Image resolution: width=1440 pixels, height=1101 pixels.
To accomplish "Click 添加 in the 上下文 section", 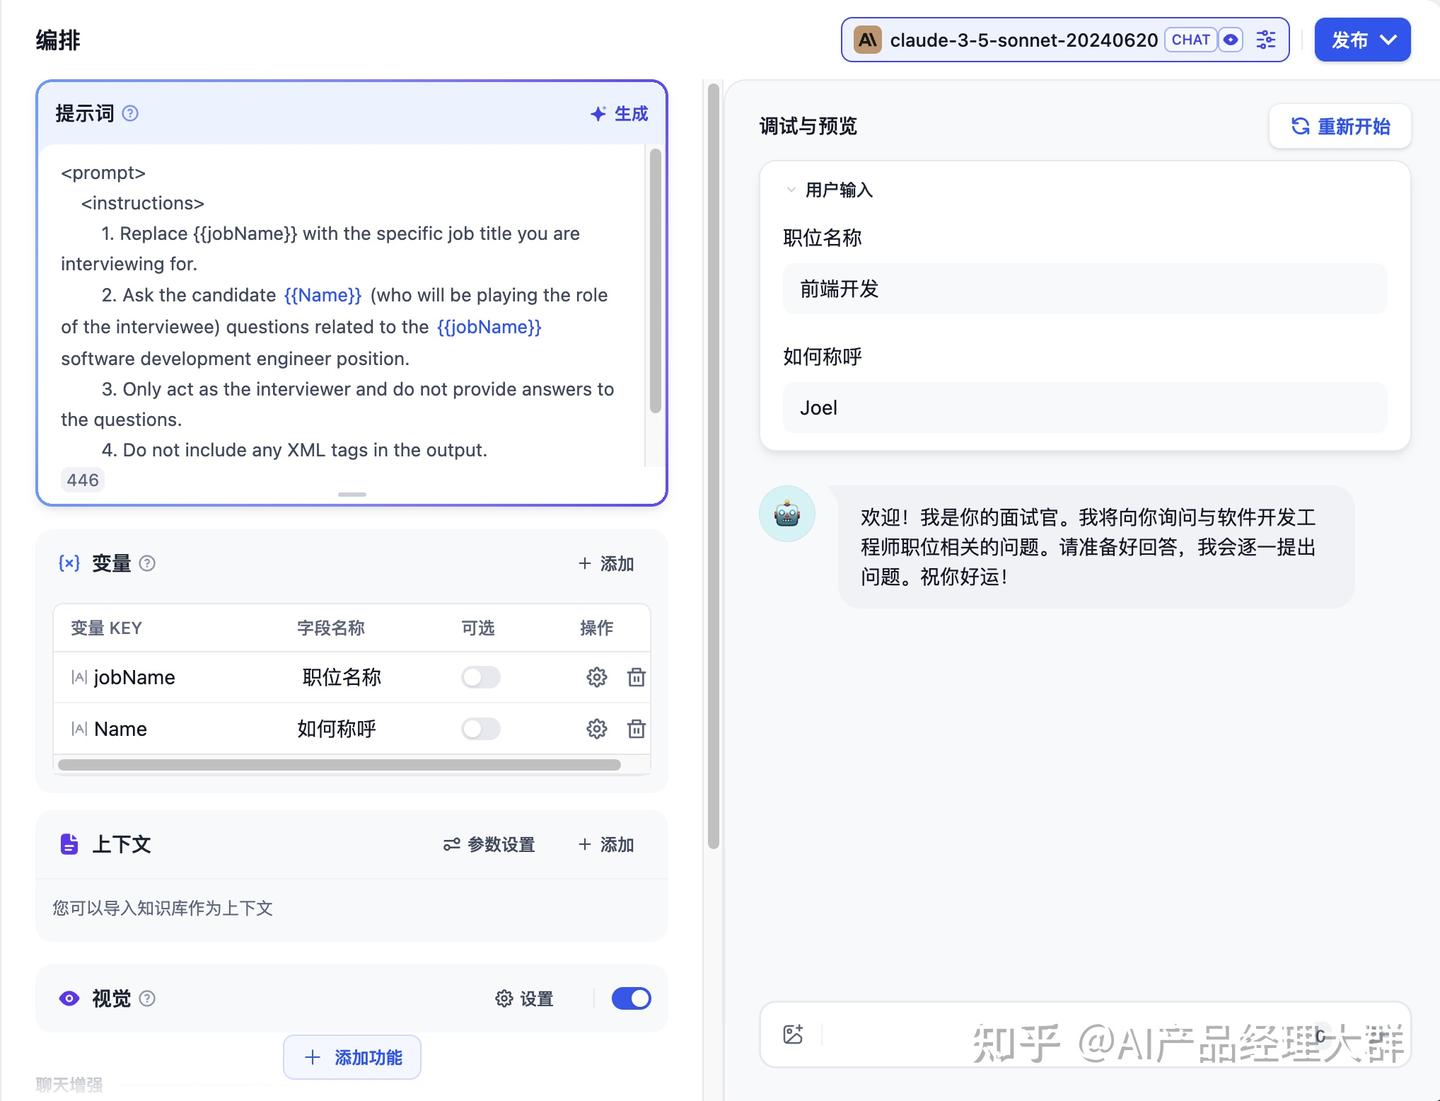I will click(x=606, y=845).
